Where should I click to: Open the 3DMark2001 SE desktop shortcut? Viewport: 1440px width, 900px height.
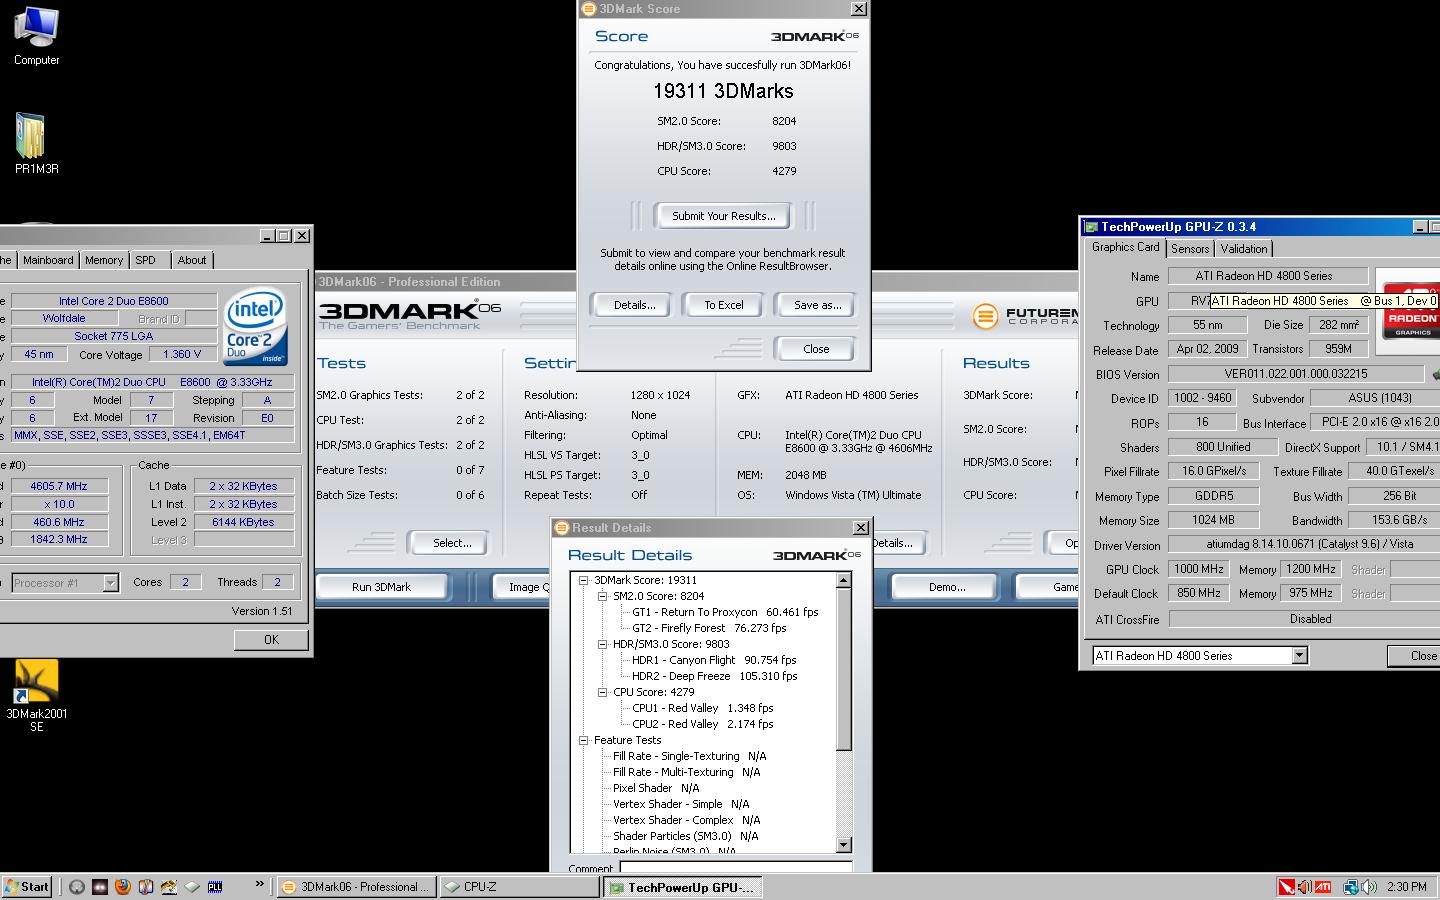[x=36, y=695]
